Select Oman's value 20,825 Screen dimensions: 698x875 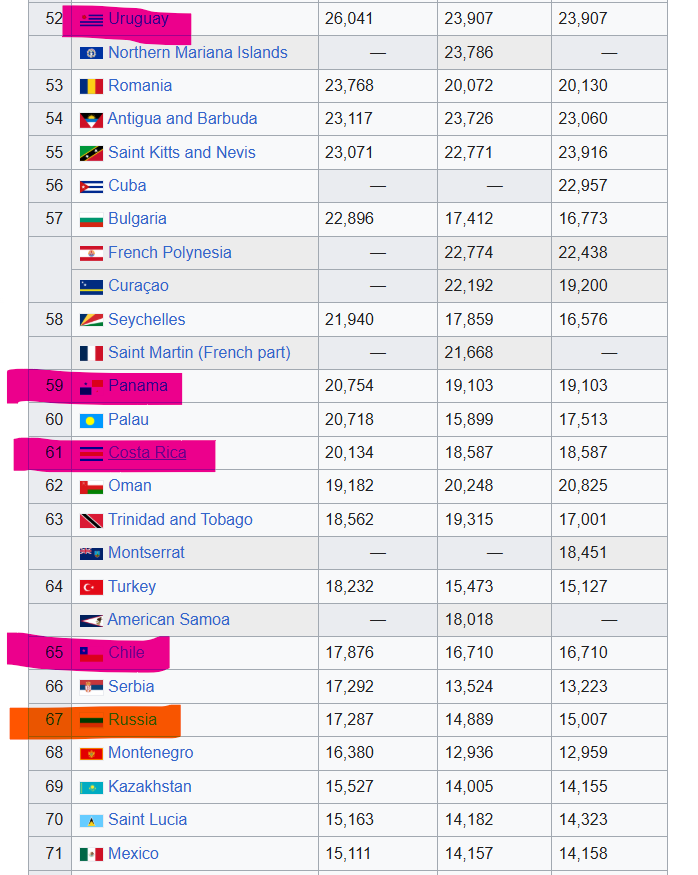[583, 485]
